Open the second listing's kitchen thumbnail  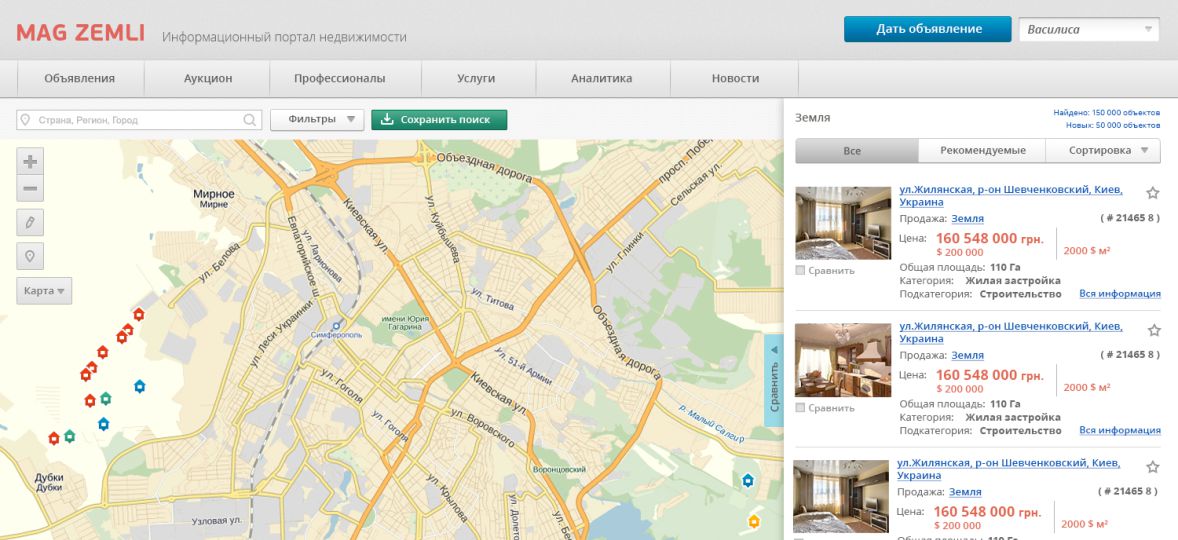(843, 360)
